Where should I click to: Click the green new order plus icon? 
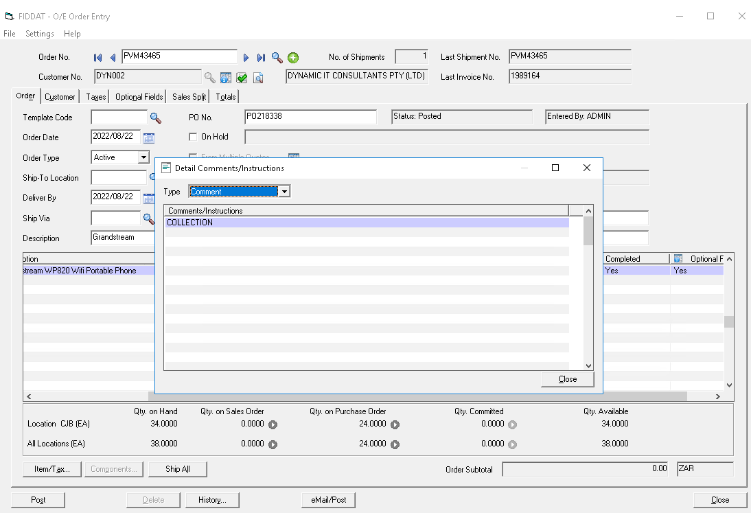coord(293,58)
